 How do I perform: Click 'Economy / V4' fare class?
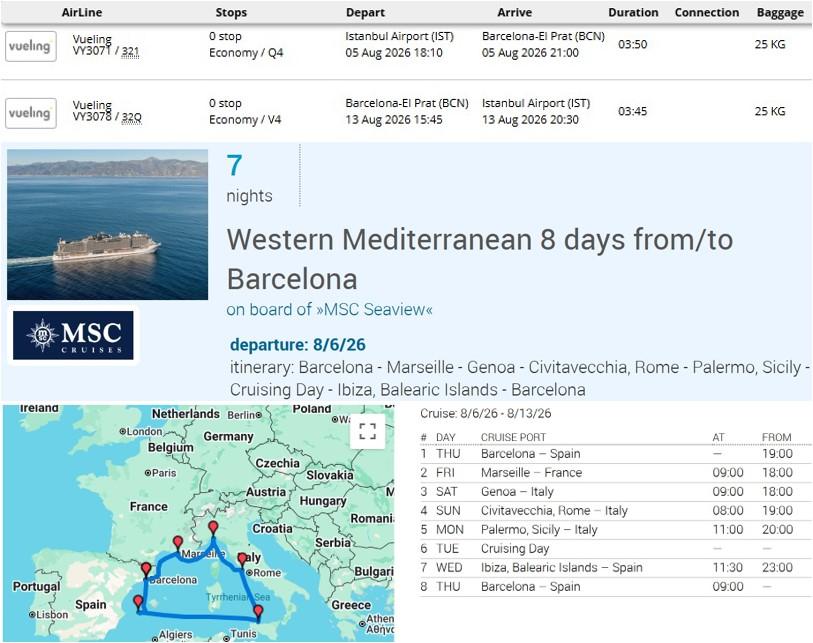pos(245,119)
